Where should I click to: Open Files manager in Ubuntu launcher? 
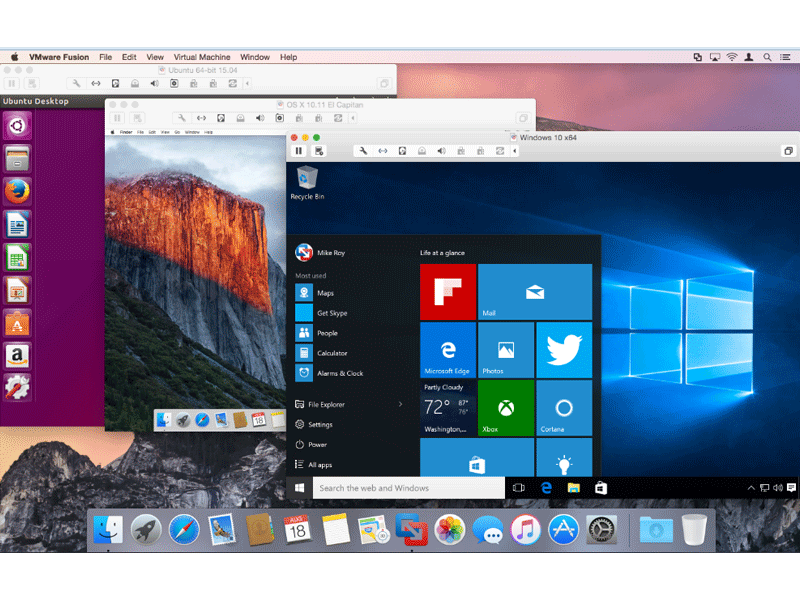tap(17, 159)
